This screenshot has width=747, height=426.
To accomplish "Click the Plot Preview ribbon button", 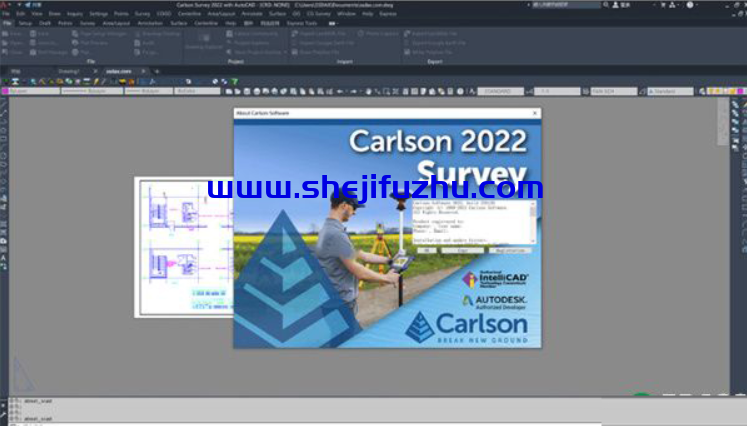I will (x=90, y=43).
